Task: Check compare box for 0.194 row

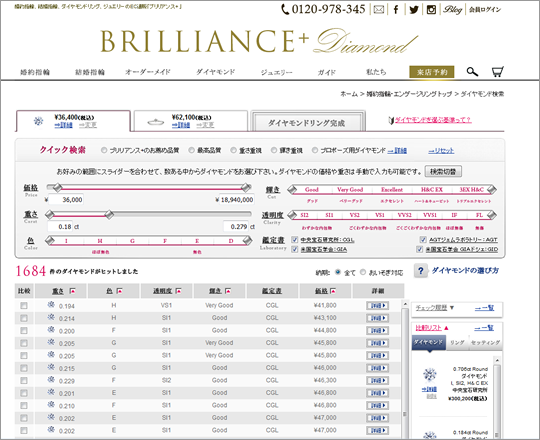Action: coord(24,305)
